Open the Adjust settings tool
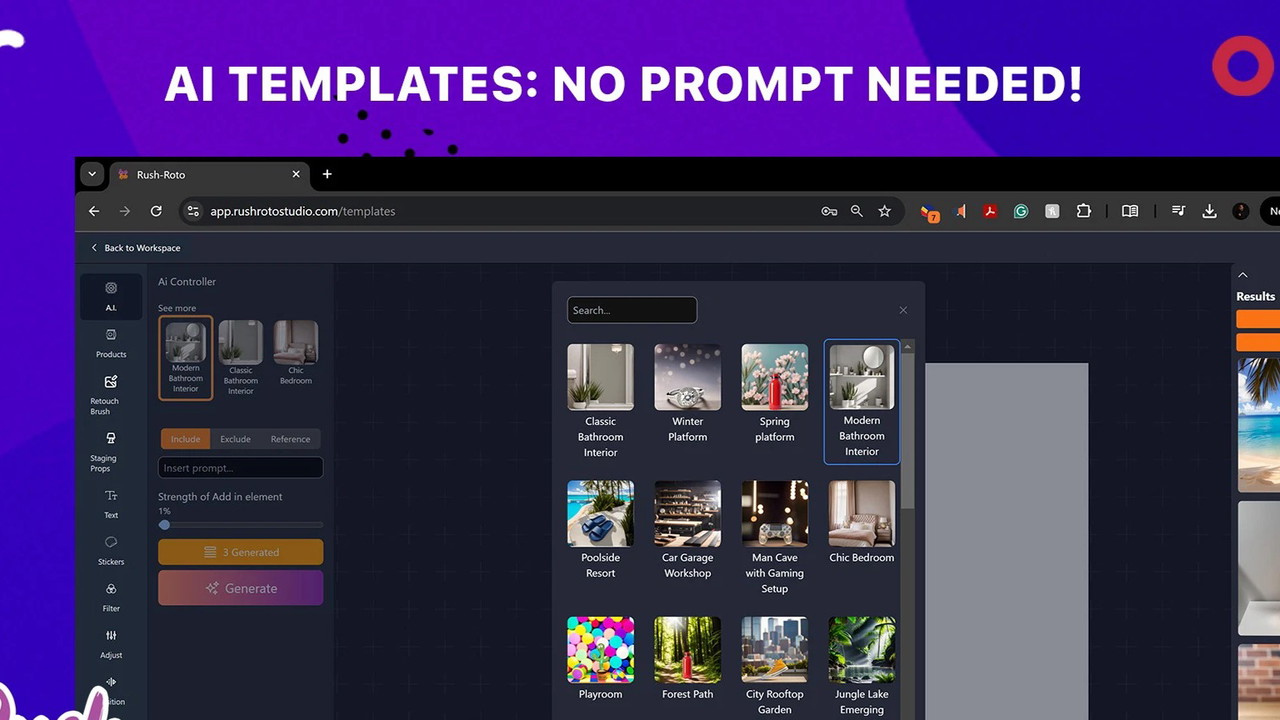This screenshot has height=720, width=1280. pyautogui.click(x=111, y=643)
